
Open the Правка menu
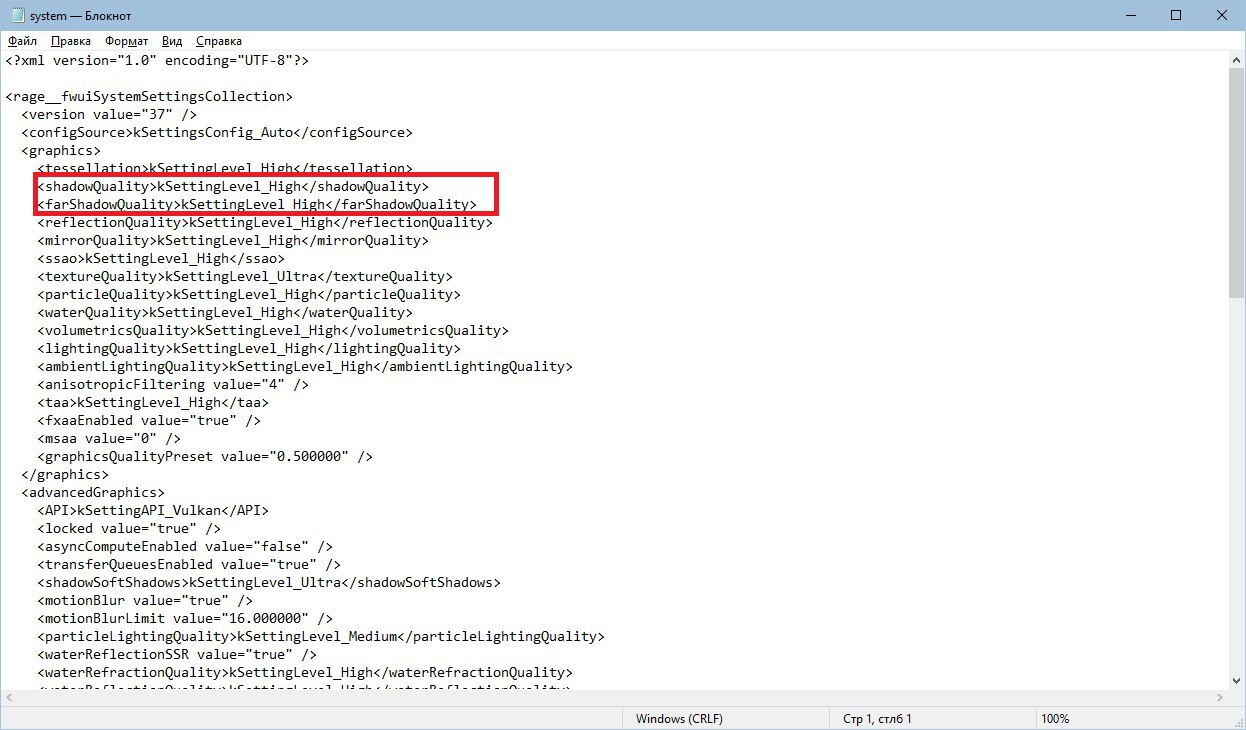70,41
